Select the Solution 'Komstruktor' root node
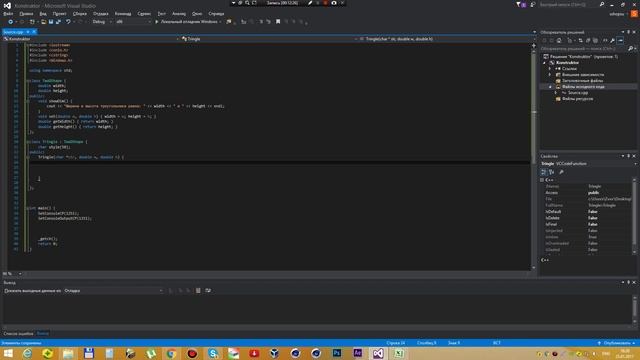 [x=584, y=56]
